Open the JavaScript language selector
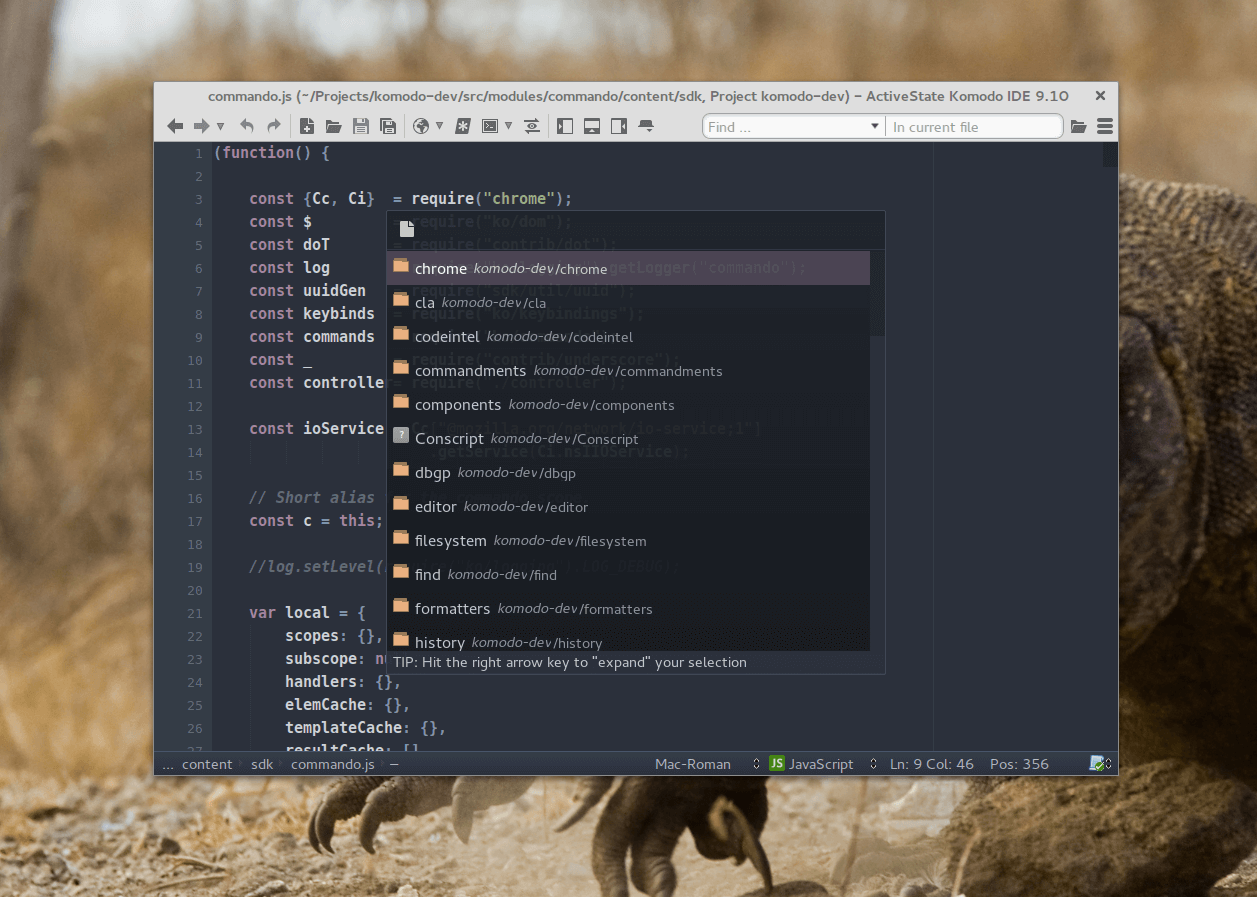This screenshot has width=1257, height=897. tap(820, 764)
